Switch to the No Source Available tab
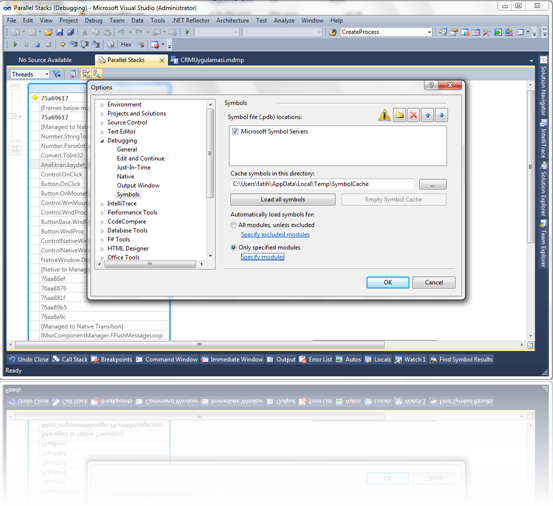This screenshot has height=506, width=553. pyautogui.click(x=45, y=60)
